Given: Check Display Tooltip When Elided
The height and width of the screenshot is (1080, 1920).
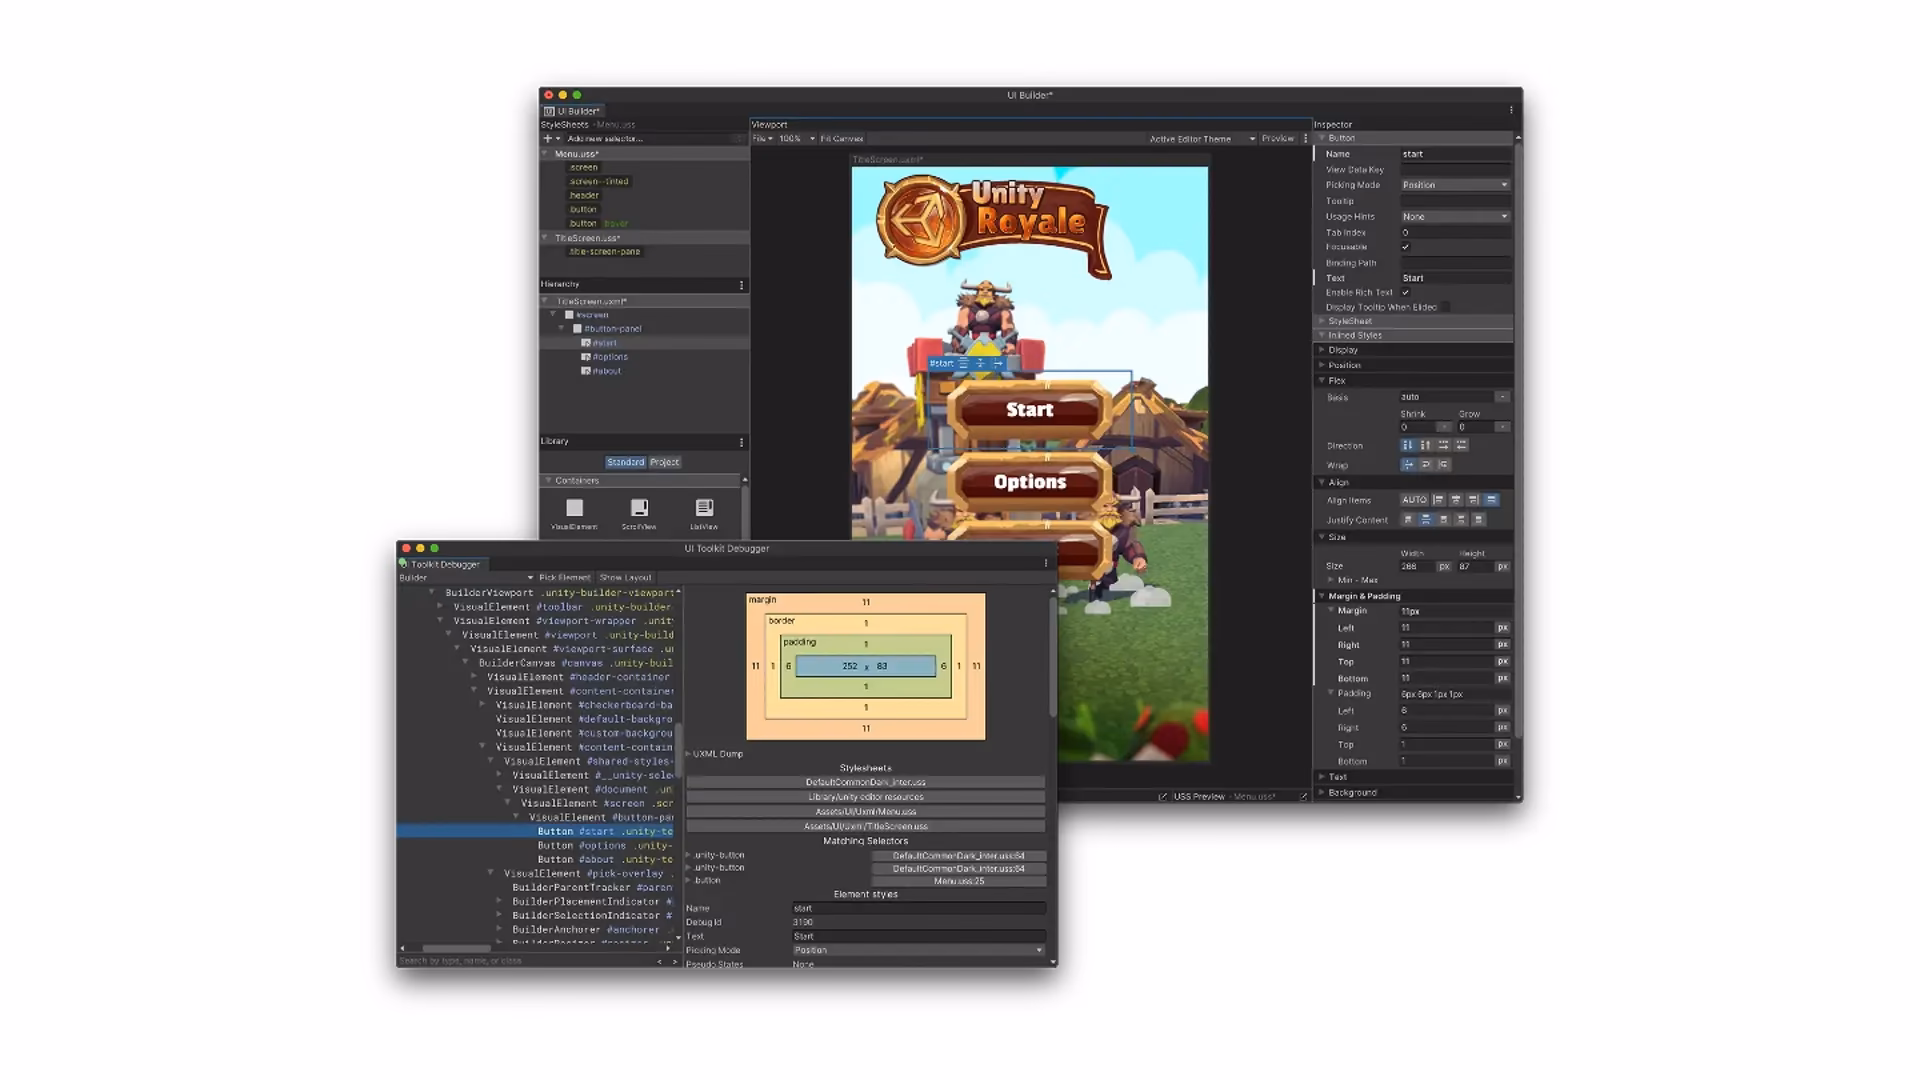Looking at the screenshot, I should coord(1443,307).
